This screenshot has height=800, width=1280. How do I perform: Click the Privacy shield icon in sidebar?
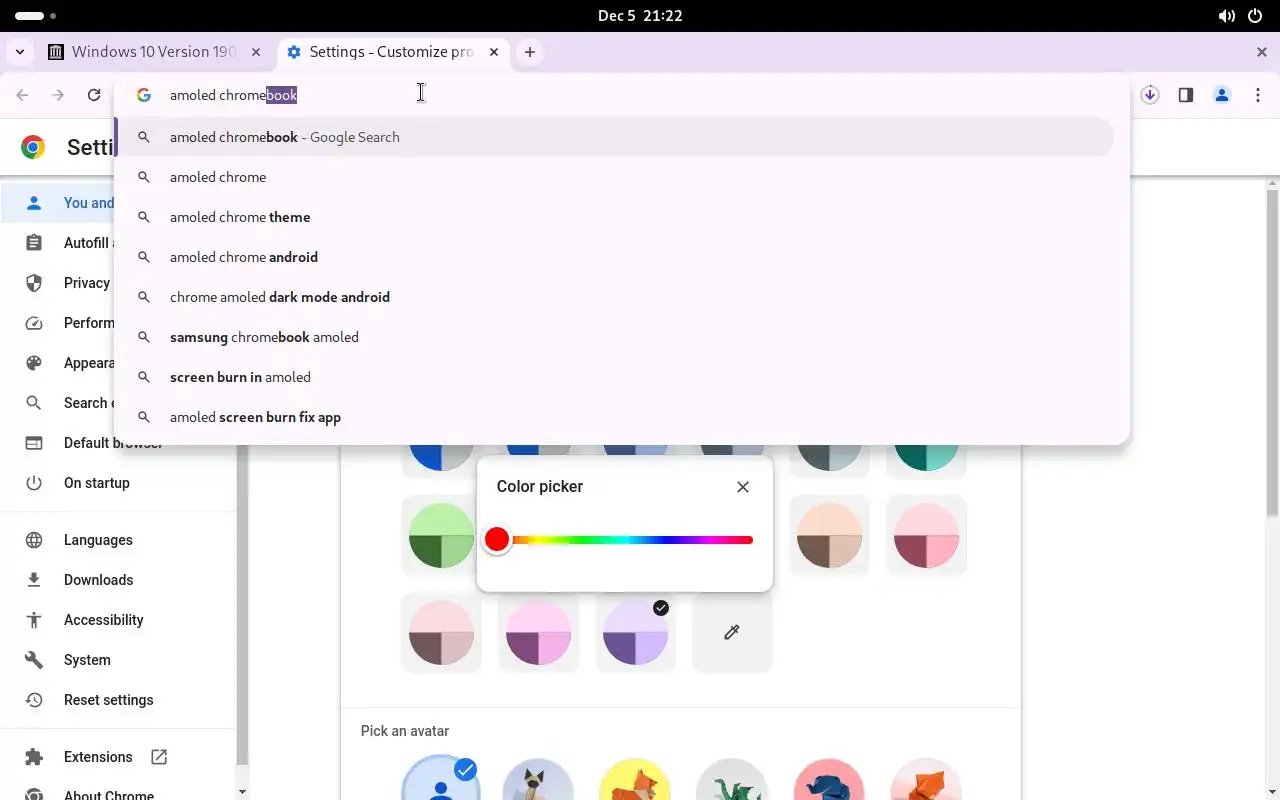(34, 283)
